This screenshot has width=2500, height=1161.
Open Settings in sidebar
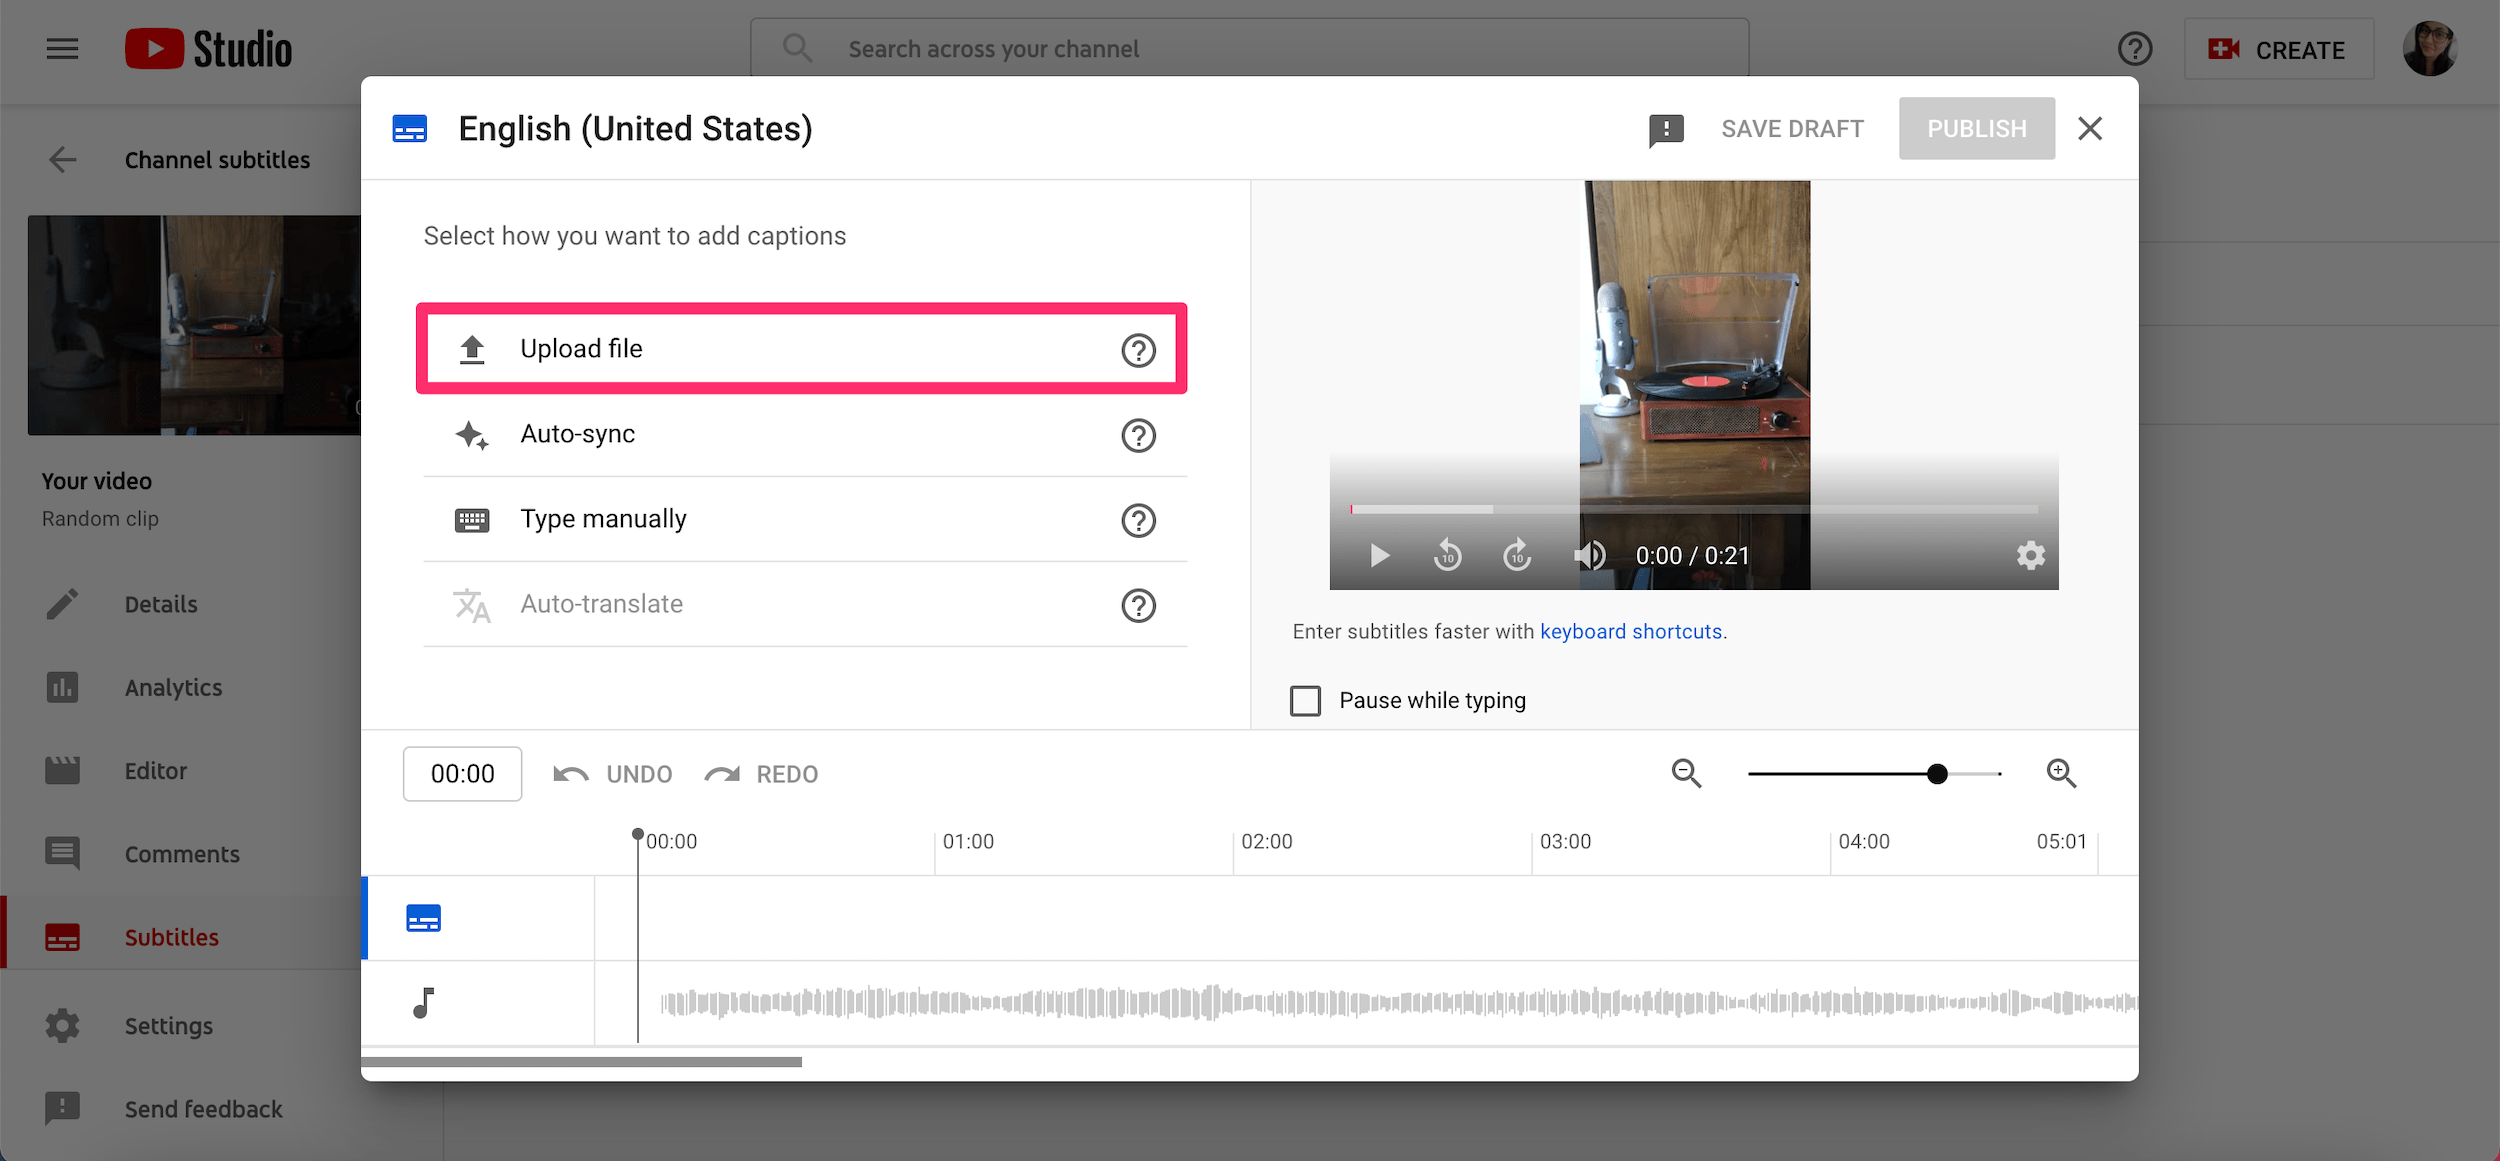coord(168,1026)
